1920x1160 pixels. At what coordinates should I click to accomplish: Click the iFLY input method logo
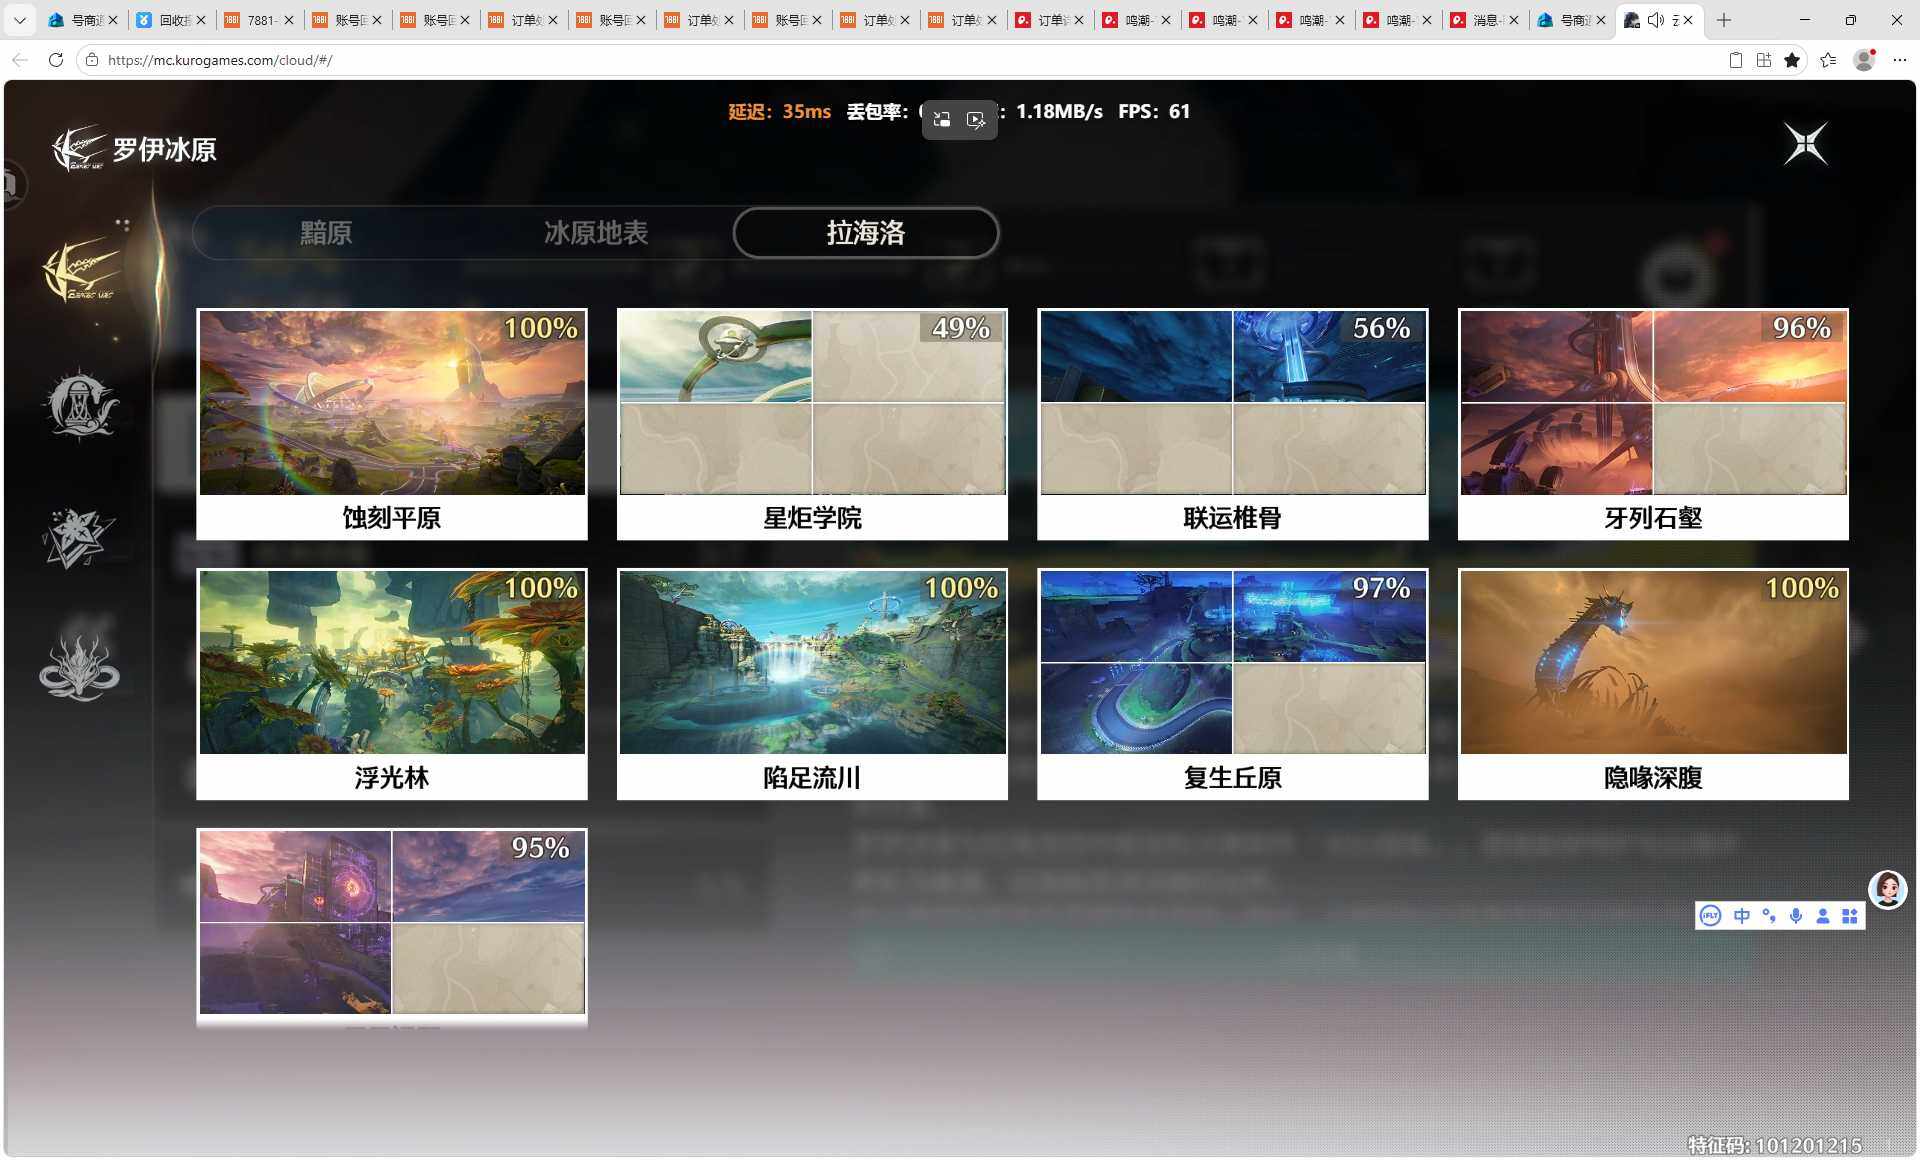click(1711, 916)
